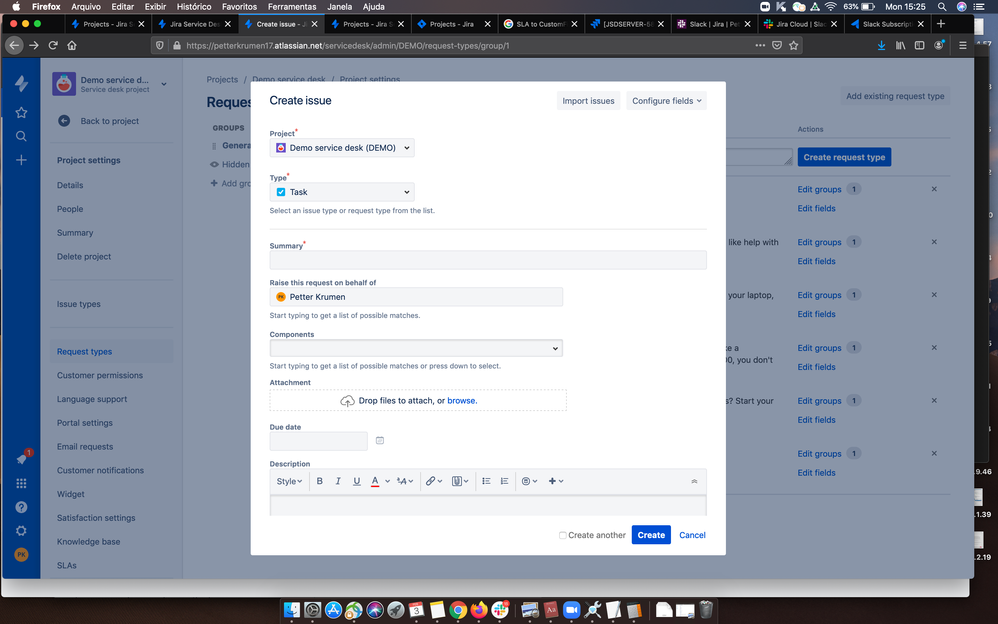Click the Due date input field
Image resolution: width=998 pixels, height=624 pixels.
[x=318, y=441]
